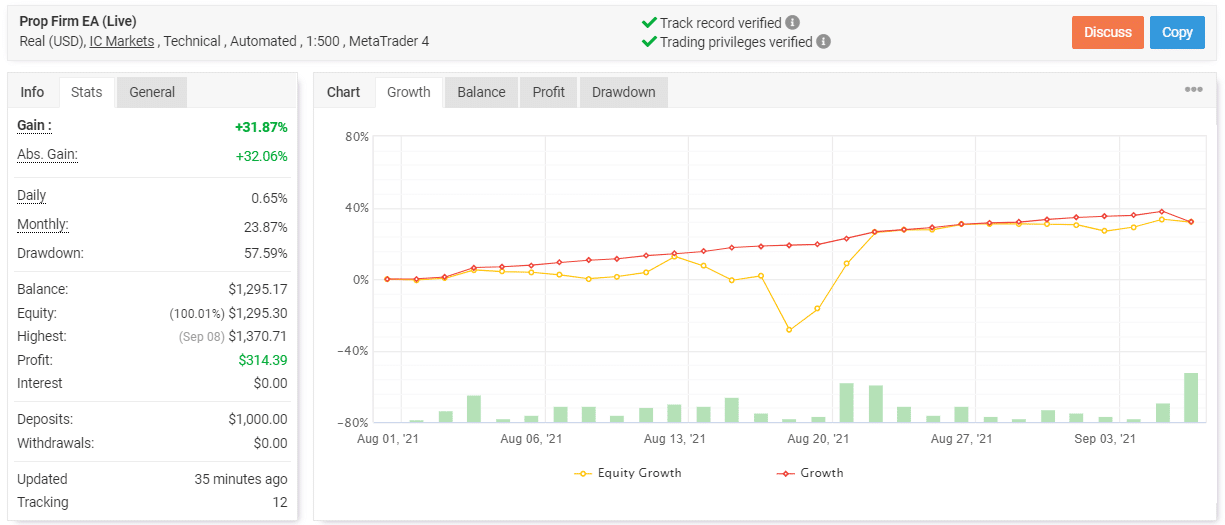This screenshot has height=525, width=1225.
Task: Open the IC Markets broker link
Action: pos(122,41)
